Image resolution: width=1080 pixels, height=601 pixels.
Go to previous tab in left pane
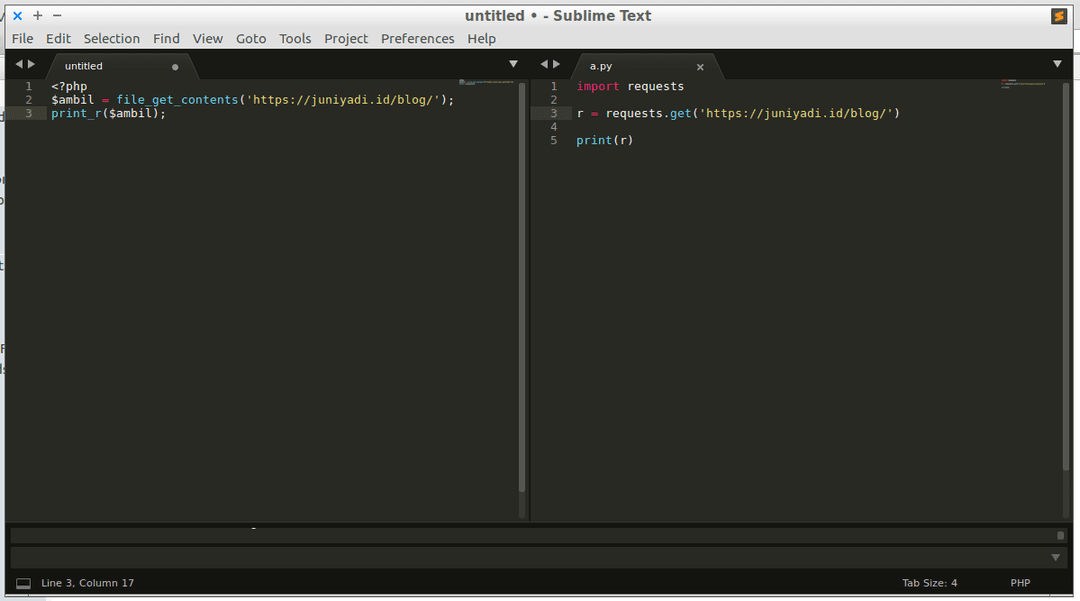(18, 64)
